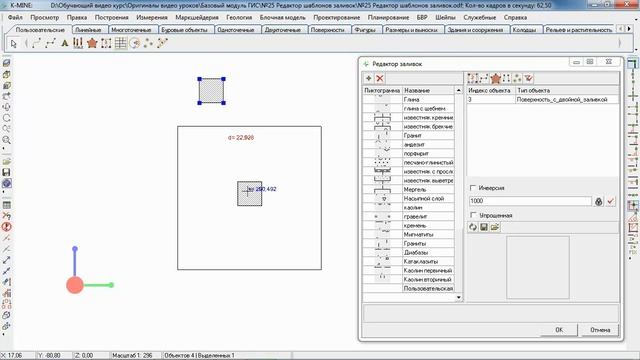Click the four-dots icon in fill editor toolbar
Image resolution: width=640 pixels, height=360 pixels.
coord(507,78)
